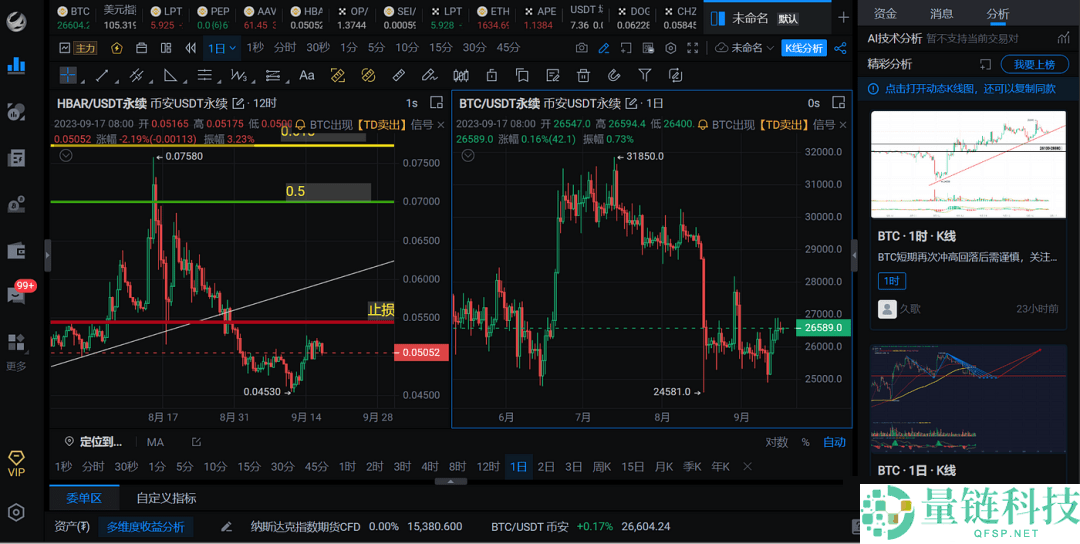Toggle 对数 logarithmic scale
Screen dimensions: 1080x544
pyautogui.click(x=776, y=442)
